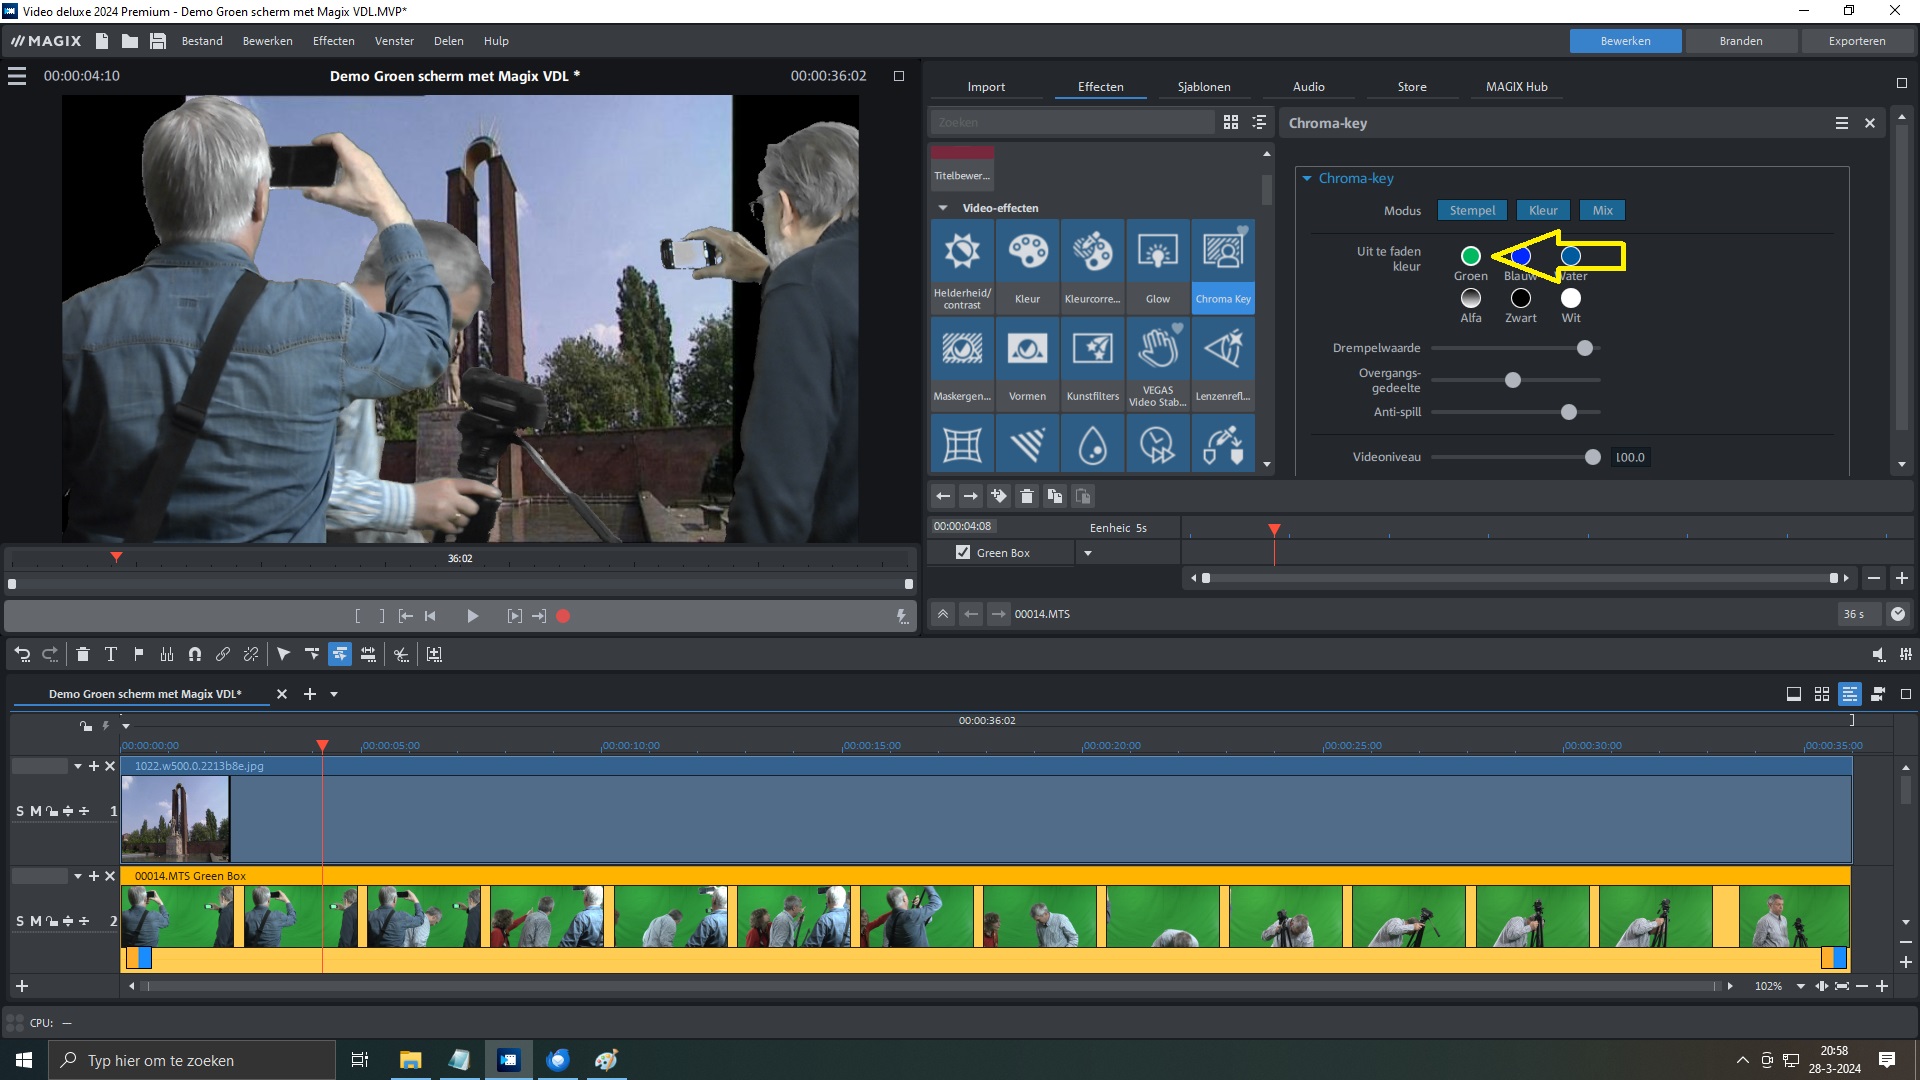This screenshot has height=1080, width=1920.
Task: Click the group link chain icon
Action: 223,654
